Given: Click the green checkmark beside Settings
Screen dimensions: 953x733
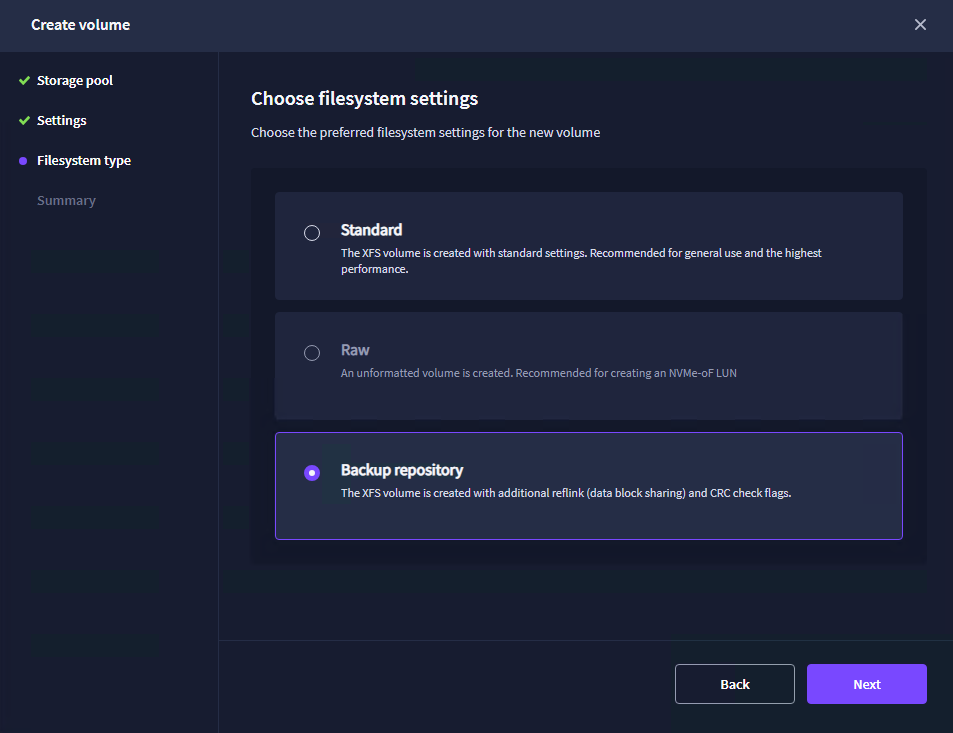Looking at the screenshot, I should tap(24, 120).
